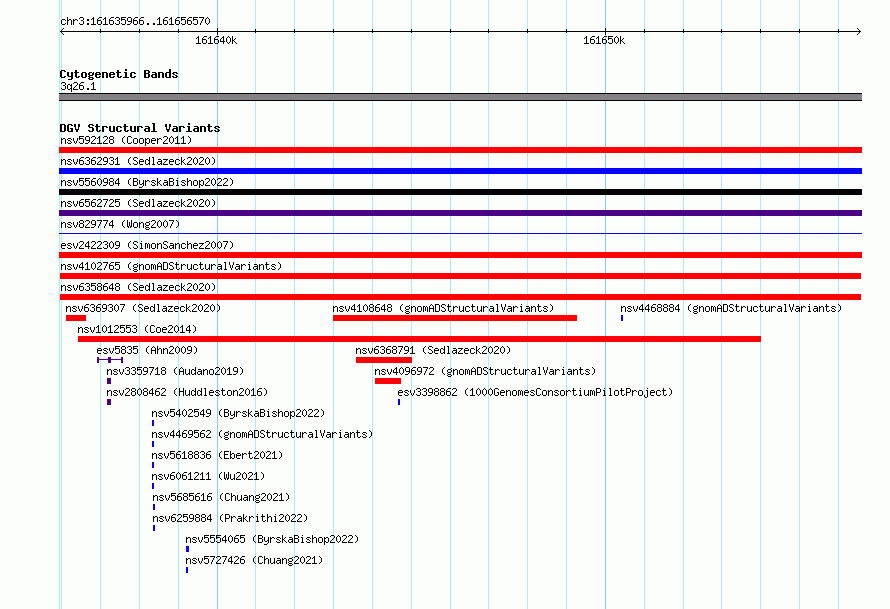The width and height of the screenshot is (890, 609).
Task: Click the 161650k ruler label
Action: click(x=604, y=40)
